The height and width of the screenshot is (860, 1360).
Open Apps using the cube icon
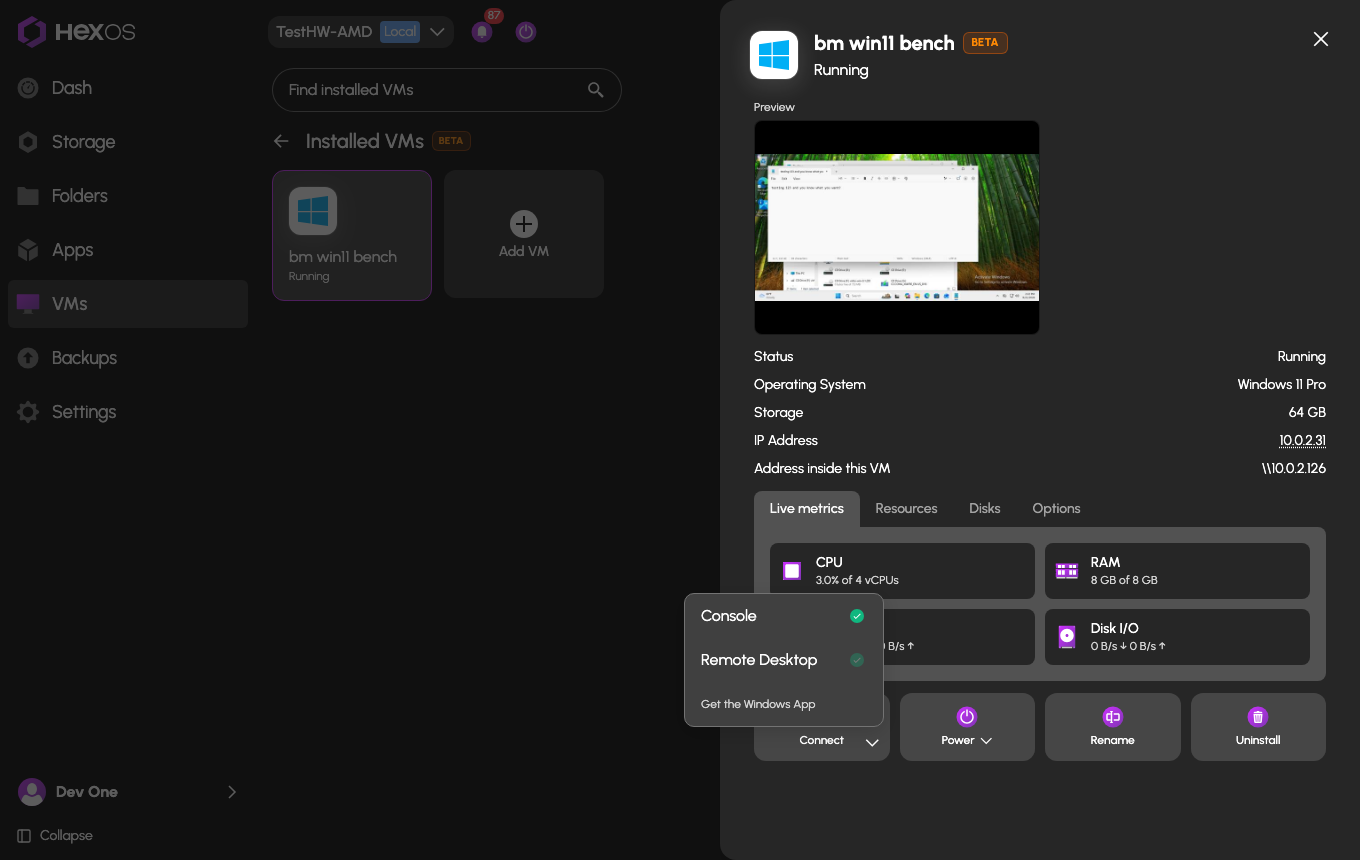tap(28, 250)
